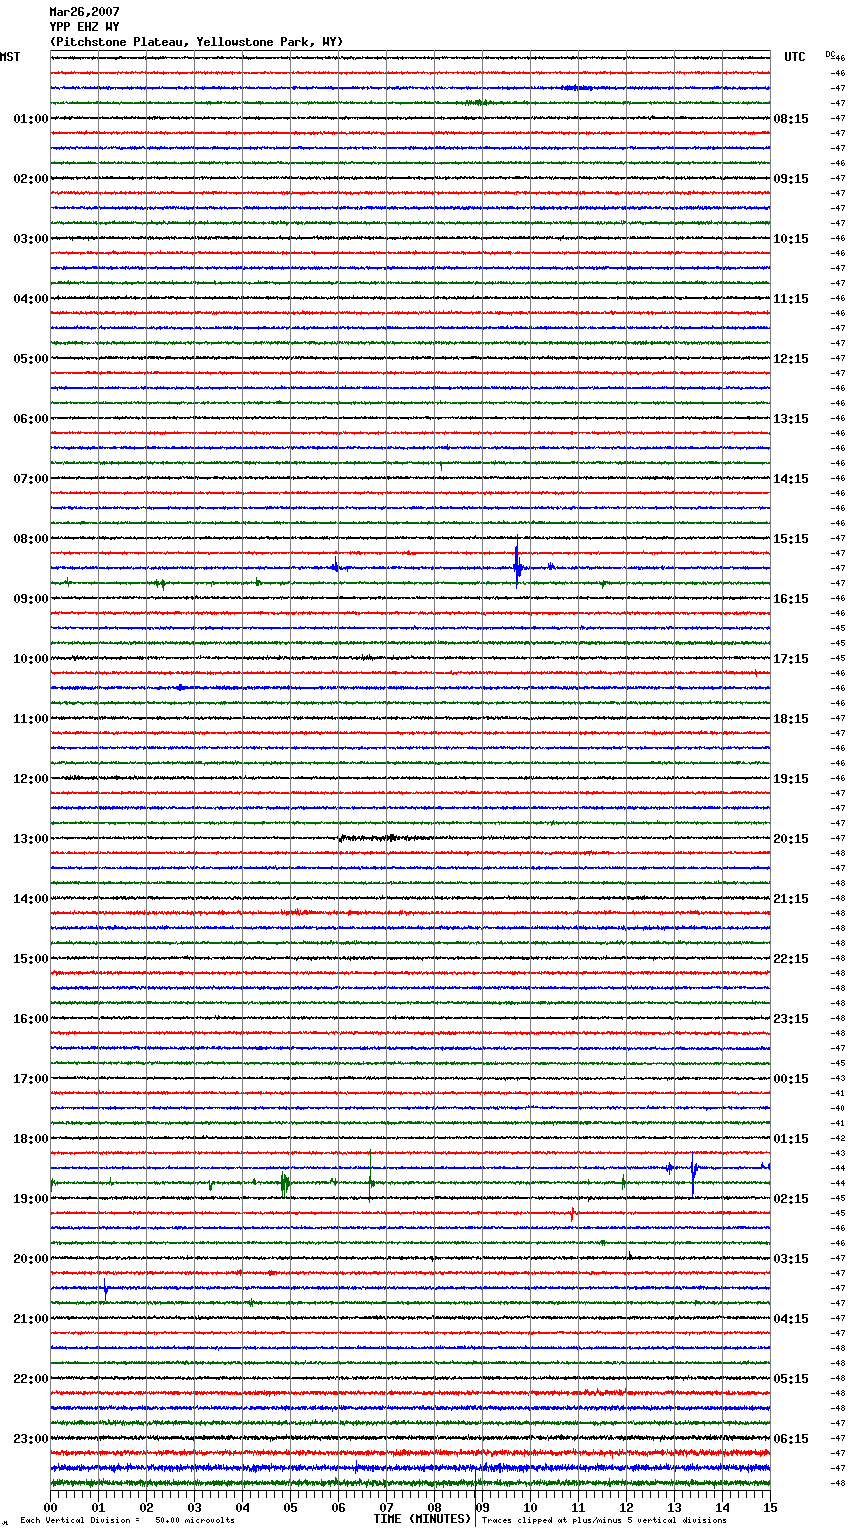Click the "01:15" UTC row label
This screenshot has height=1534, width=850.
(x=791, y=1139)
